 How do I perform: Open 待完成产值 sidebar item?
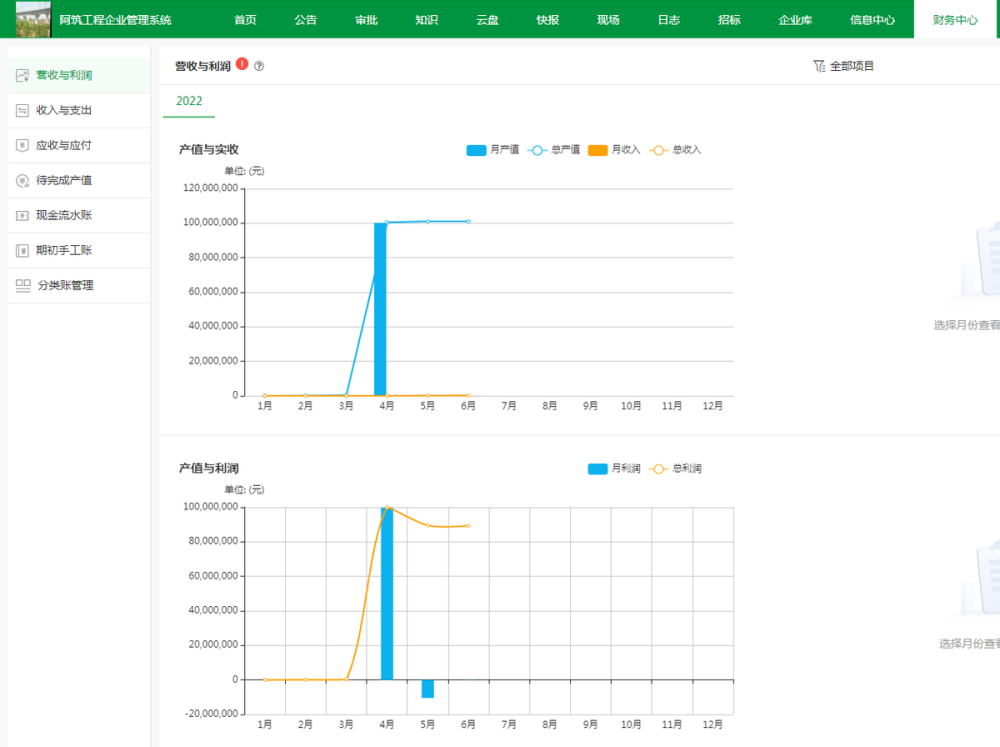(79, 181)
